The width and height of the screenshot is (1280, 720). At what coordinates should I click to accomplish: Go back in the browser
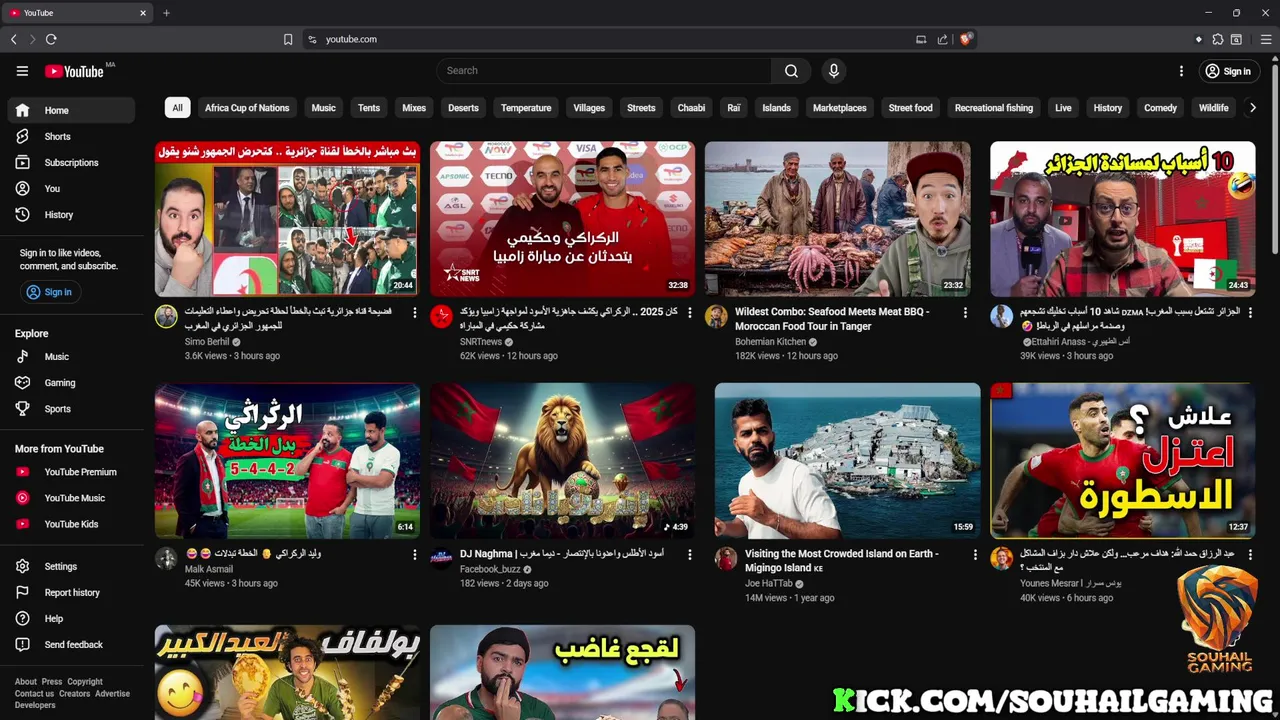(14, 39)
